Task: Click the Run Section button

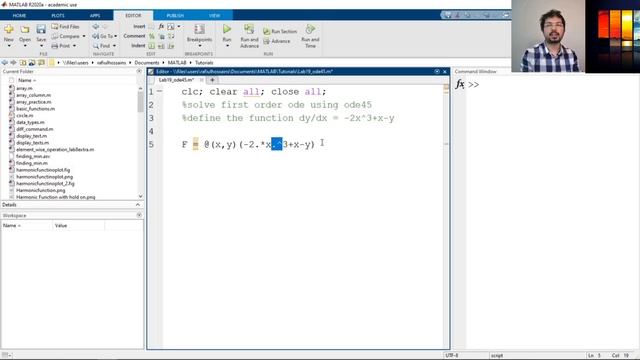Action: (x=280, y=31)
